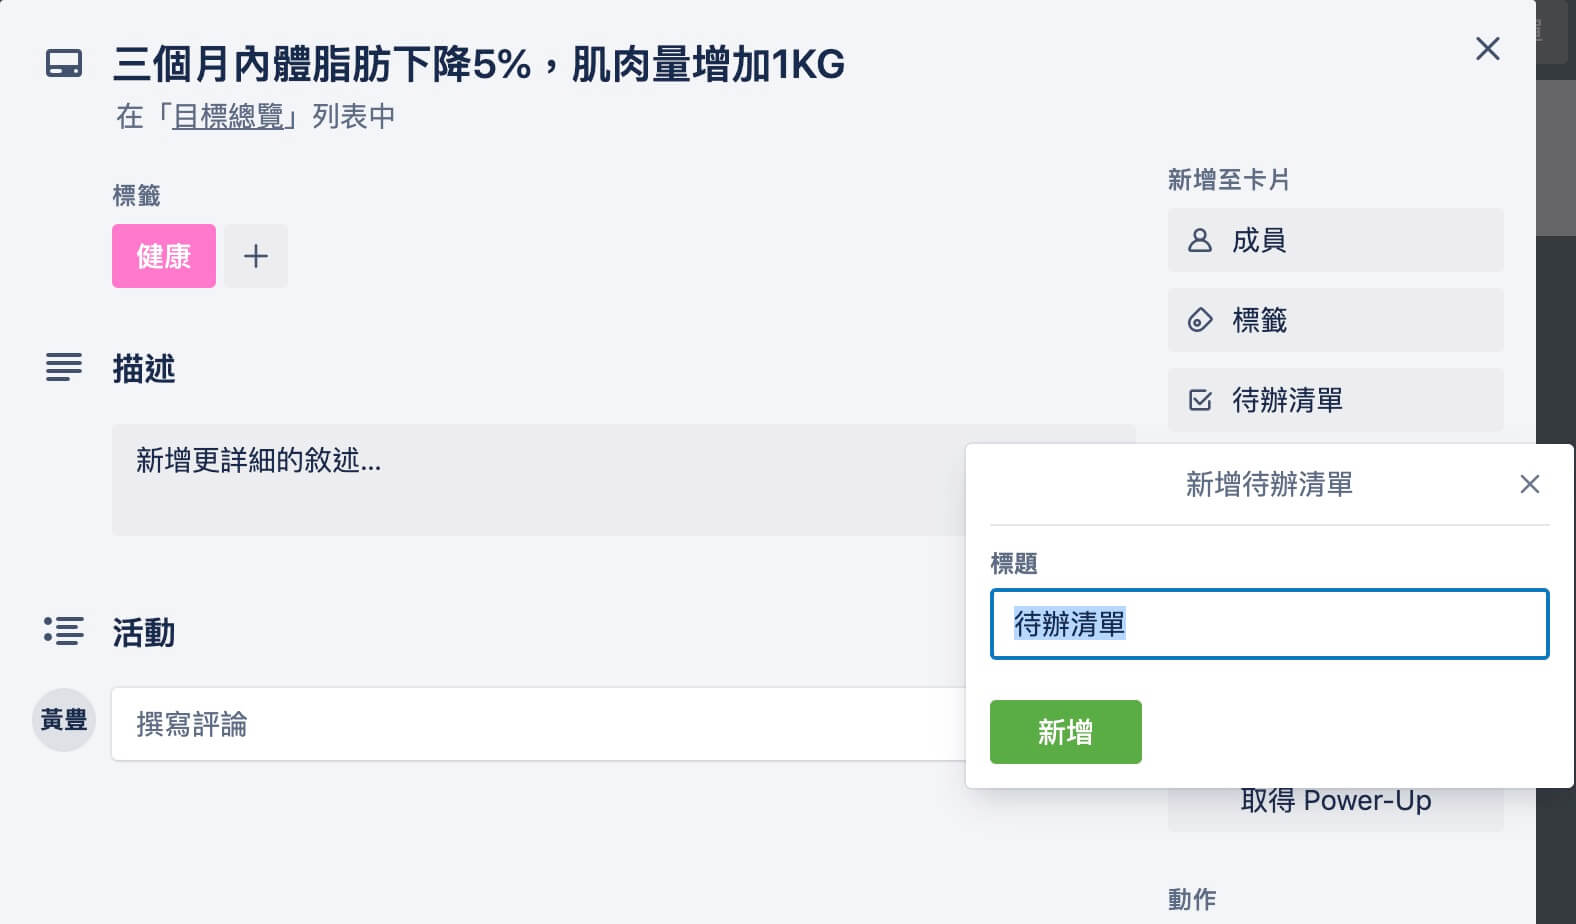
Task: Focus the 標題 checklist title field
Action: pyautogui.click(x=1270, y=624)
